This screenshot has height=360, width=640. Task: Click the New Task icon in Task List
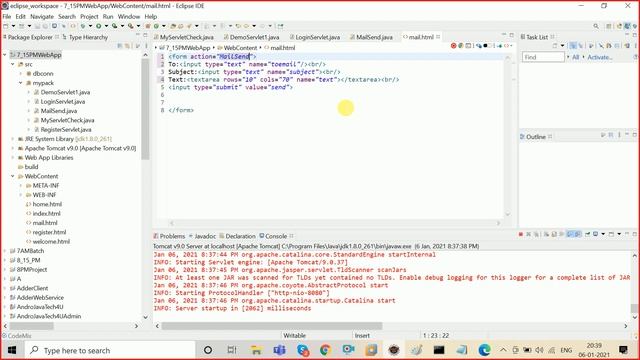coord(556,46)
